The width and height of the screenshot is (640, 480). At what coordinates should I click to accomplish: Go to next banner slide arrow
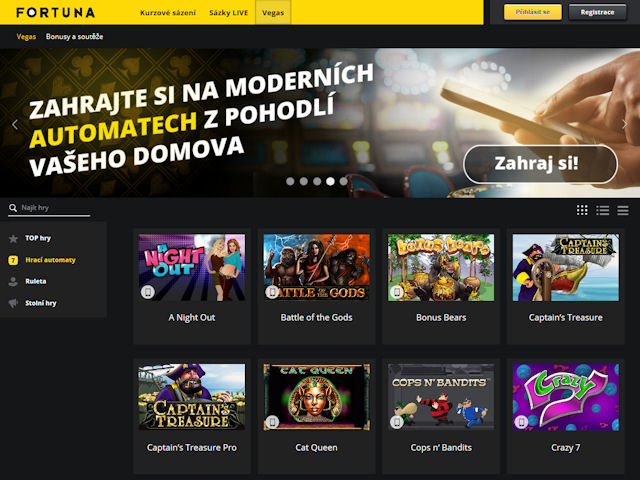coord(624,124)
